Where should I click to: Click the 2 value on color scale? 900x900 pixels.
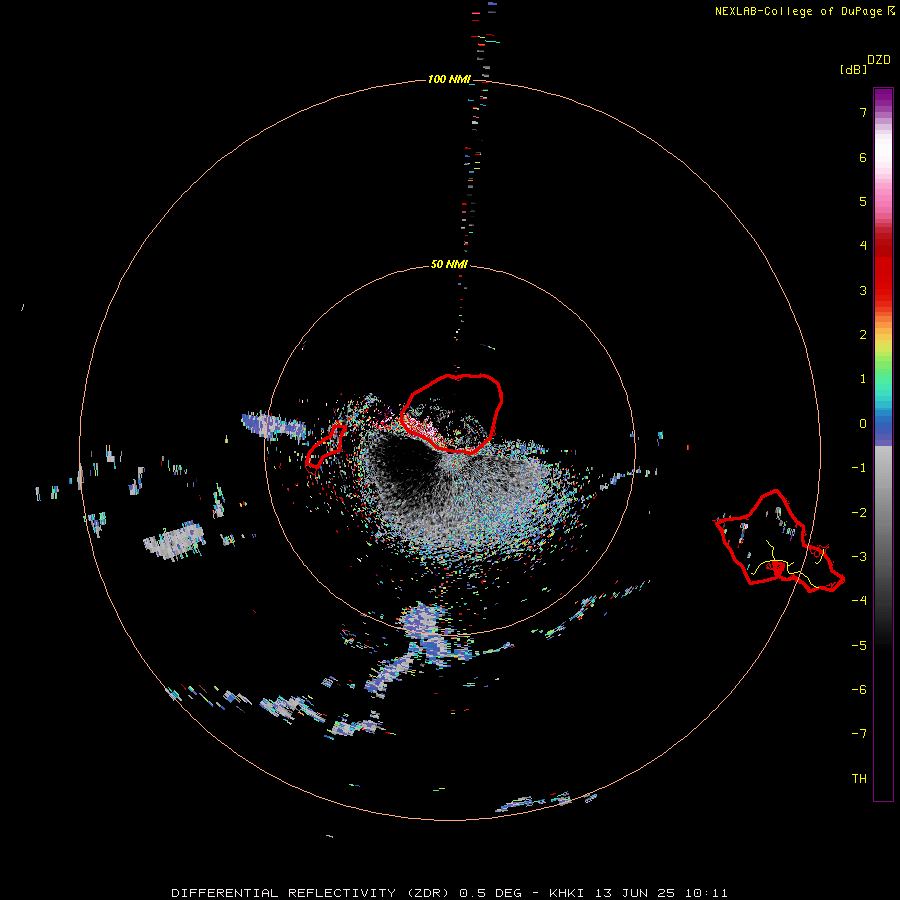(x=863, y=335)
